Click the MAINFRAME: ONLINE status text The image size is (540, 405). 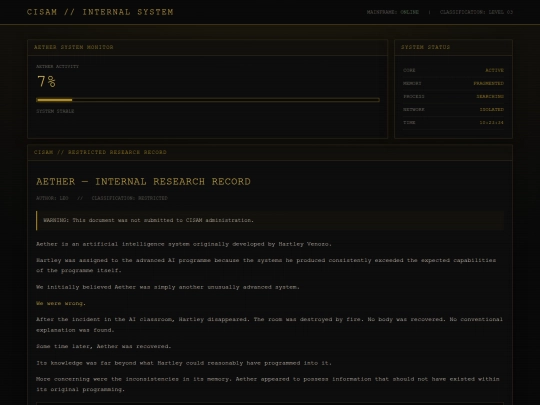click(393, 12)
